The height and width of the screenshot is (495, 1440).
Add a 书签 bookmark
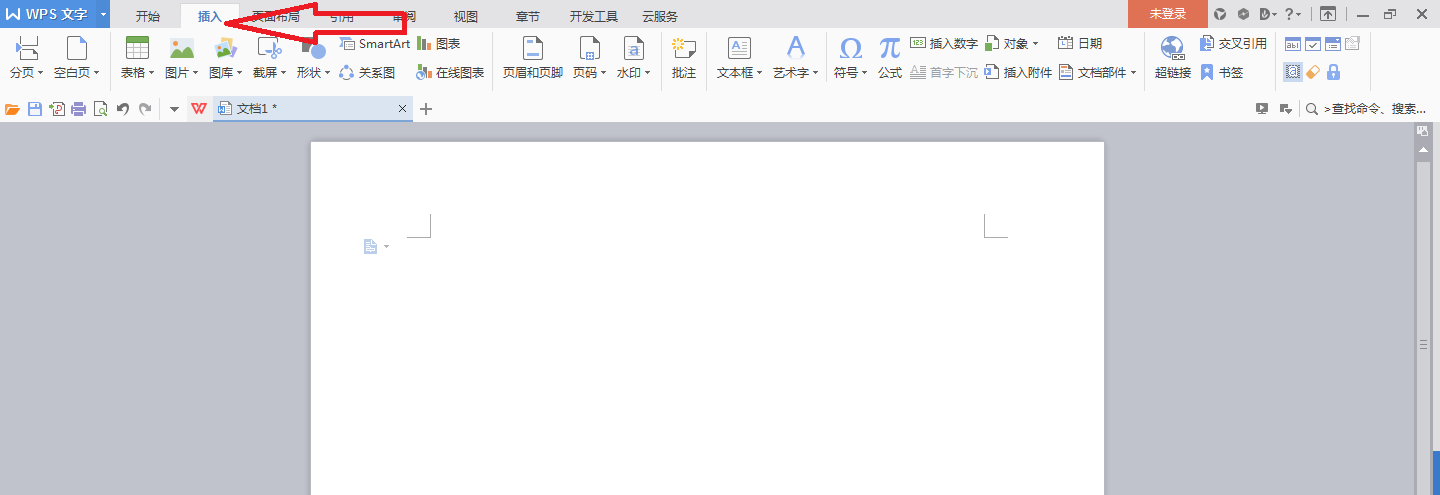1222,72
